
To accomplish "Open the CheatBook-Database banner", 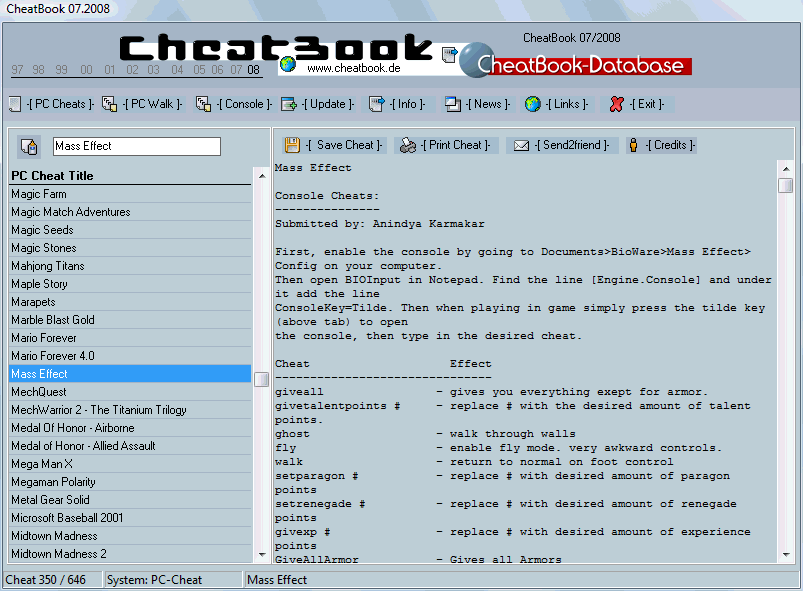I will coord(584,66).
